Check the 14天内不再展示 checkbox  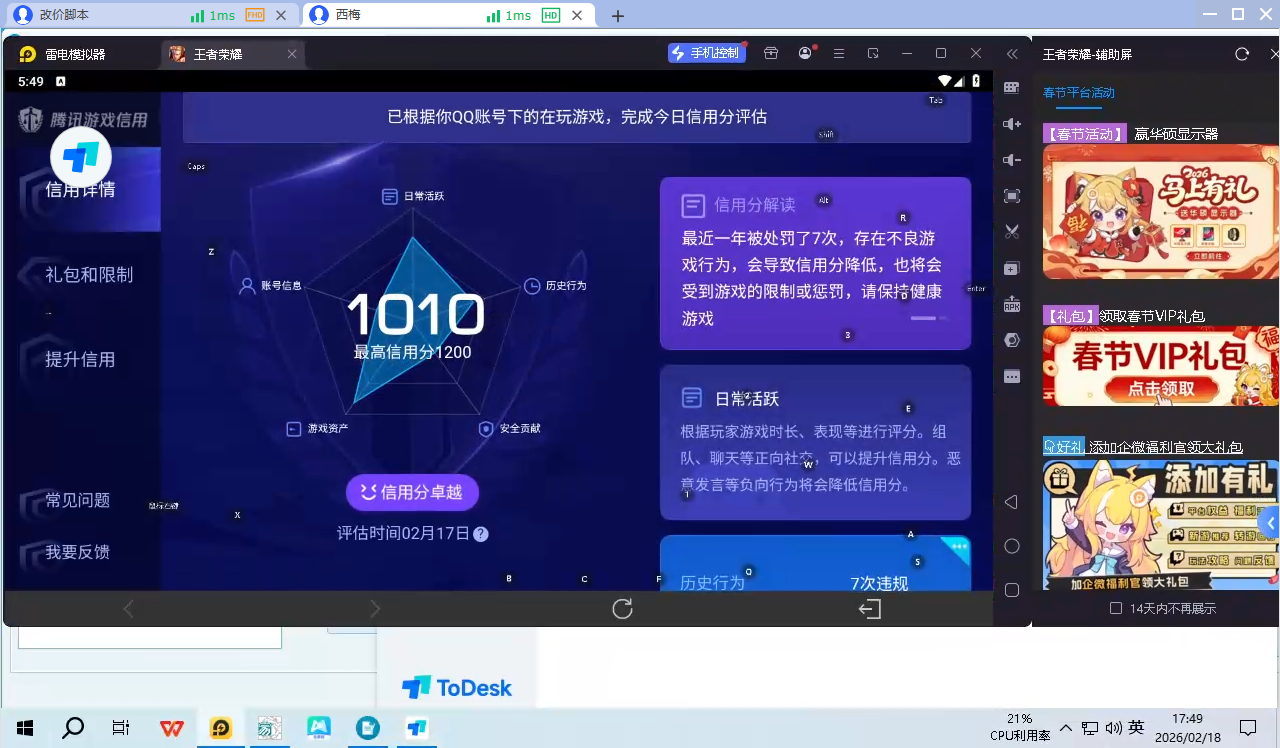[1116, 607]
